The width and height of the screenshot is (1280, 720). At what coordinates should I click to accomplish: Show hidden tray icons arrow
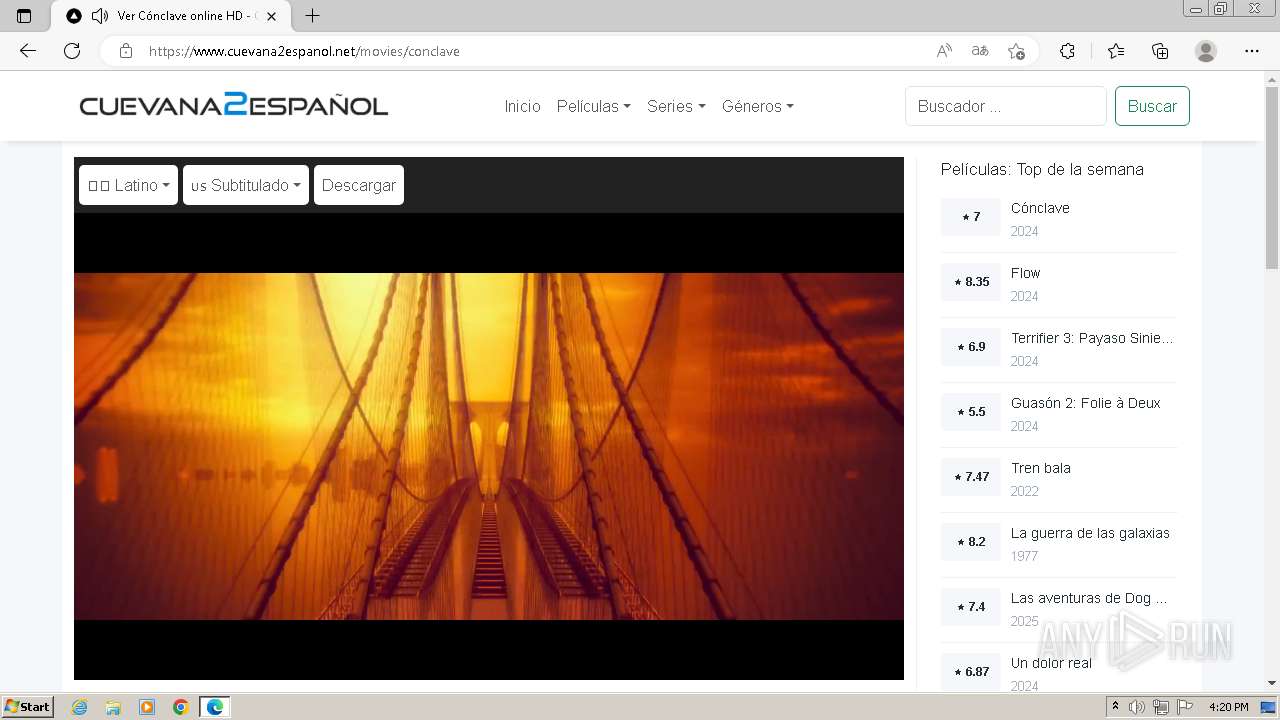(1116, 707)
